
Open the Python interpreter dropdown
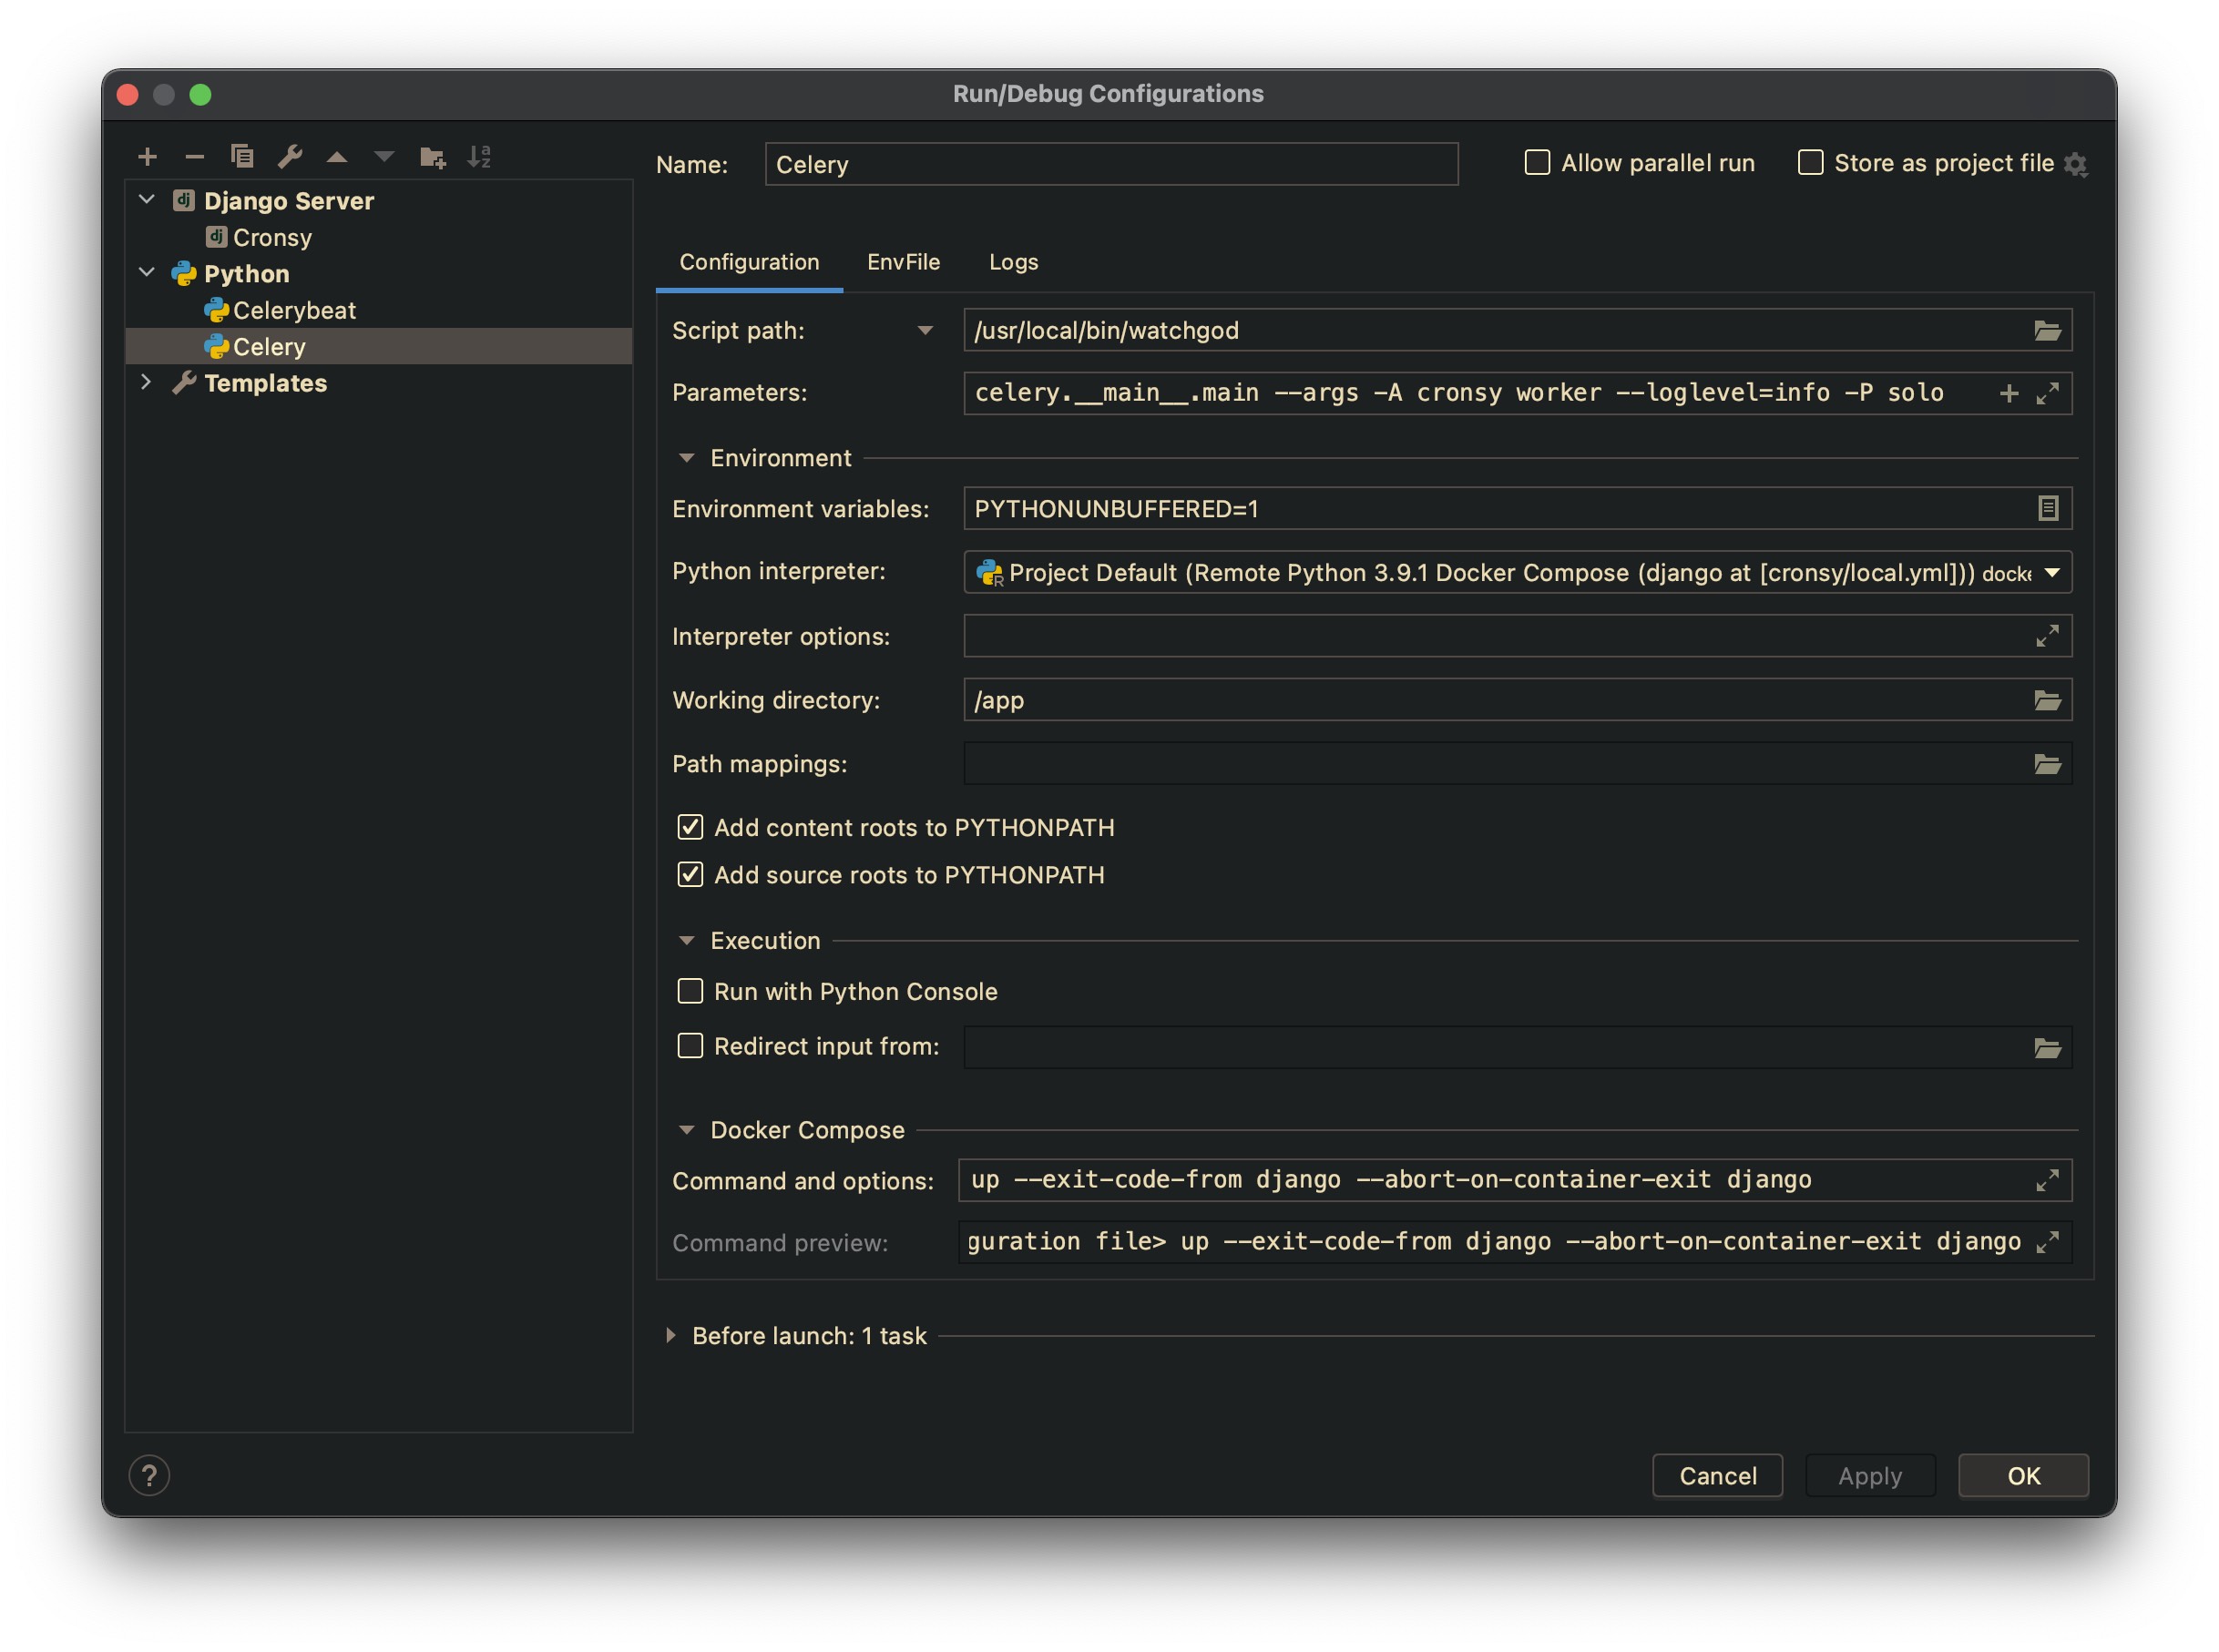coord(2052,573)
